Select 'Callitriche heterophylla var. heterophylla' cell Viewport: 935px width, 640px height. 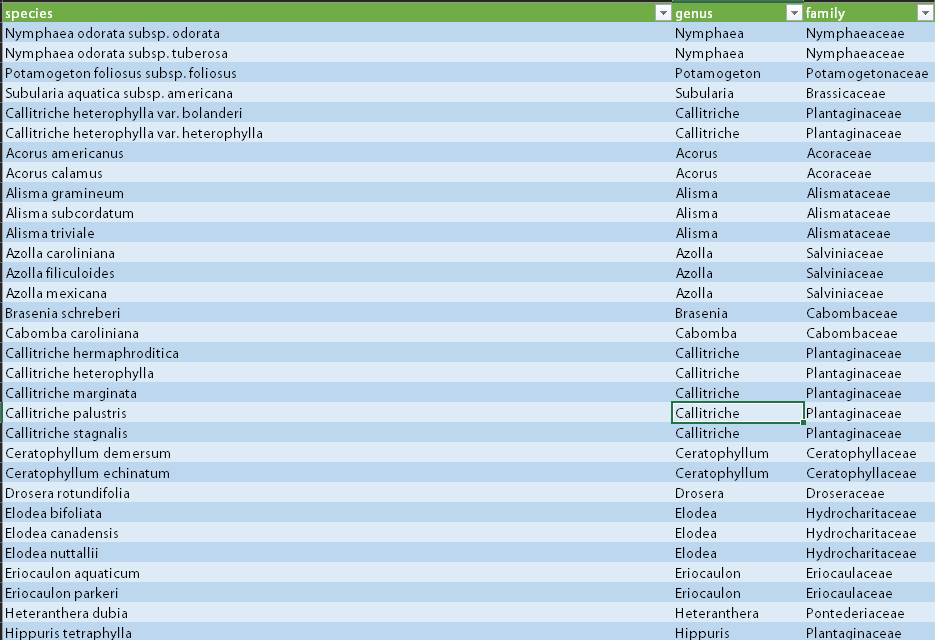[338, 133]
